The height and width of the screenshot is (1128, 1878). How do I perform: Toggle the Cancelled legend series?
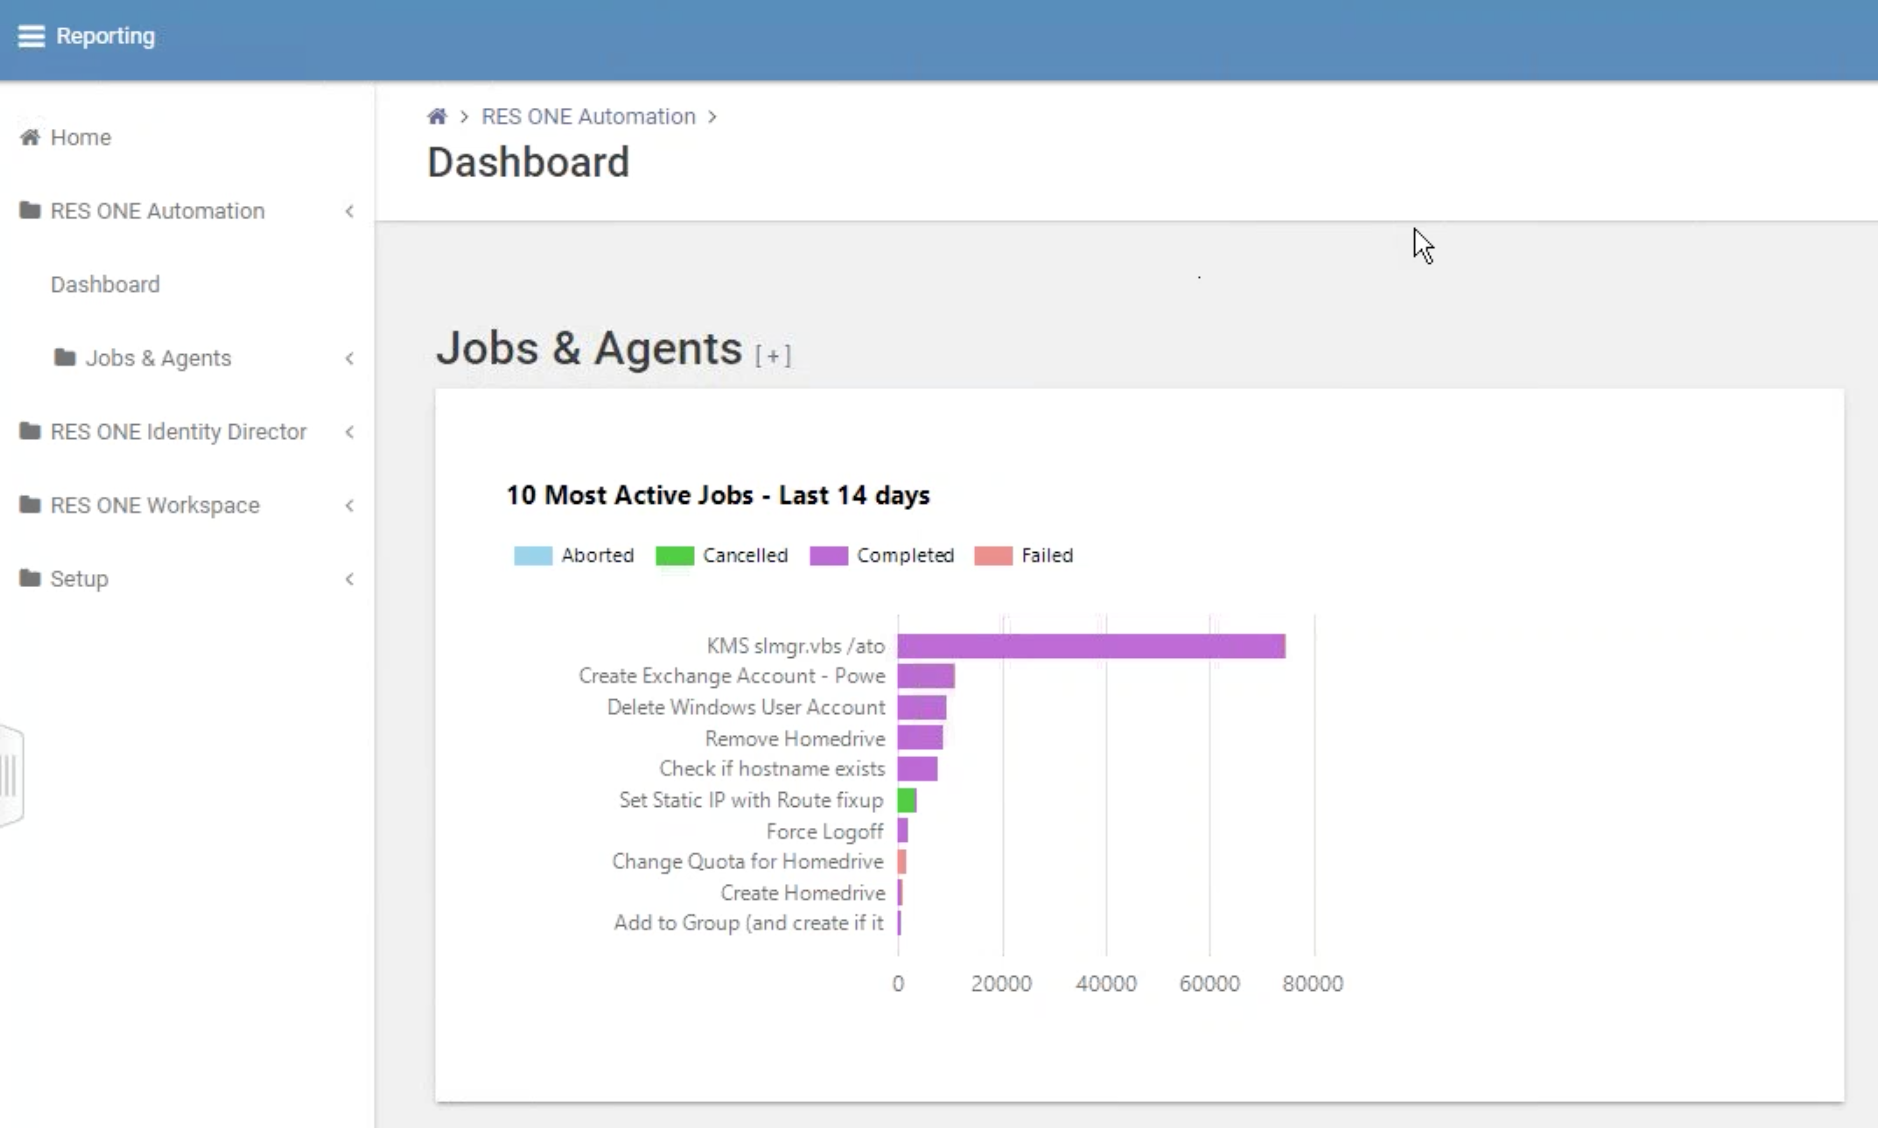tap(722, 556)
